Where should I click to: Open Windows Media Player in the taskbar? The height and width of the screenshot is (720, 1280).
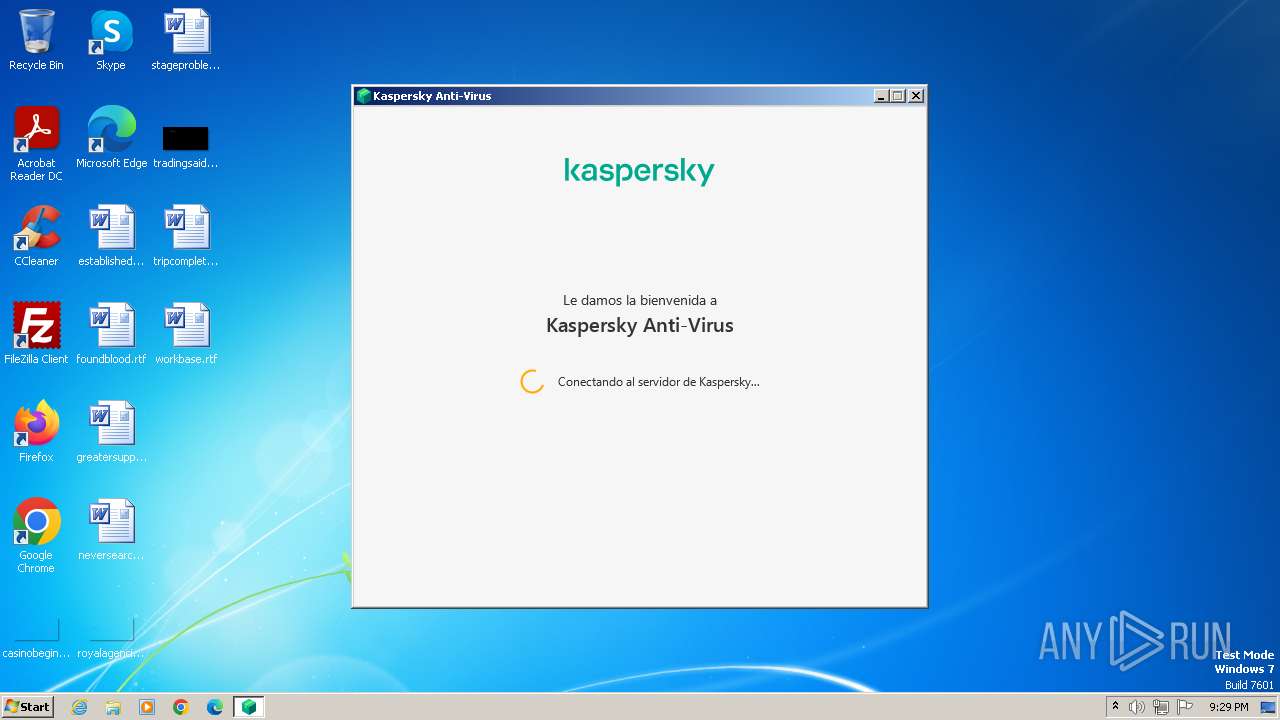[x=147, y=707]
